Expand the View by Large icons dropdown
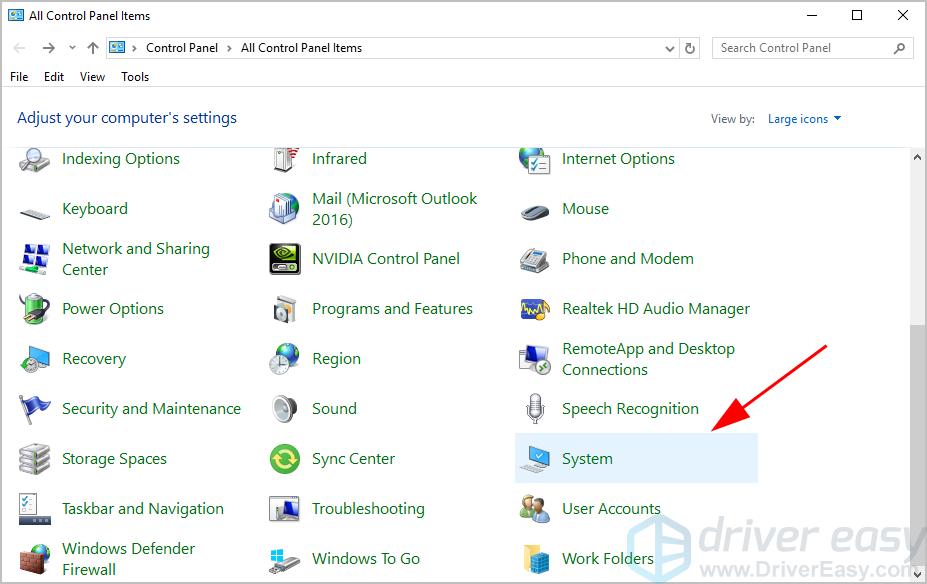927x584 pixels. (805, 119)
